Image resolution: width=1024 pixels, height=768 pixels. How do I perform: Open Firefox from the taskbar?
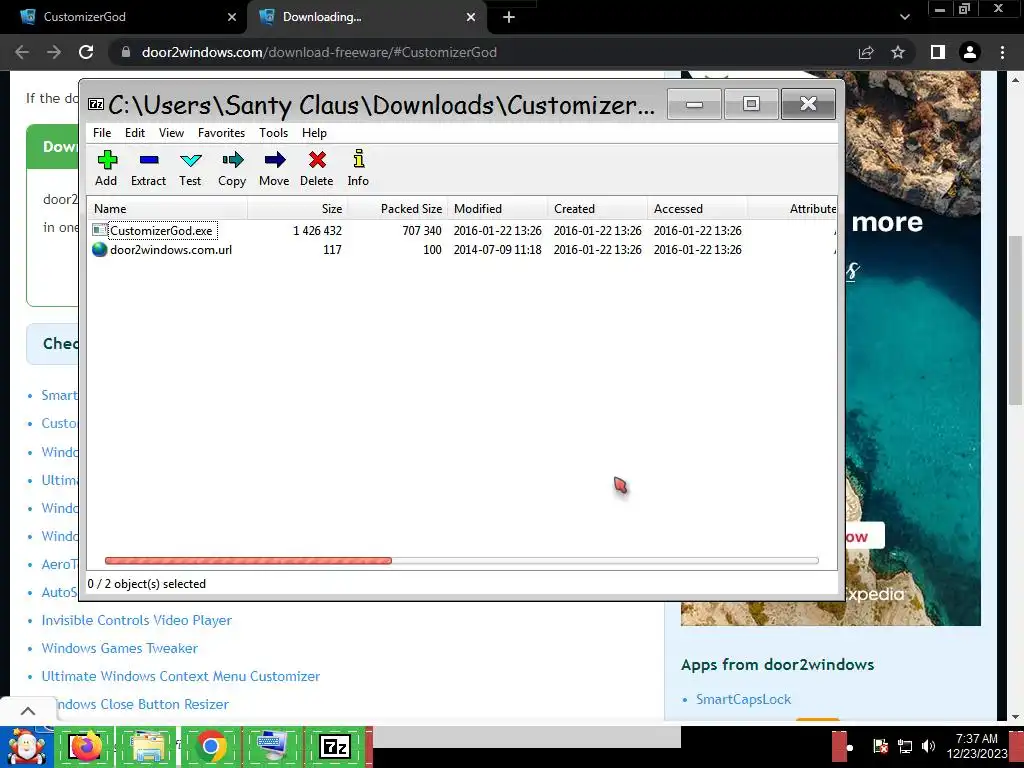86,747
